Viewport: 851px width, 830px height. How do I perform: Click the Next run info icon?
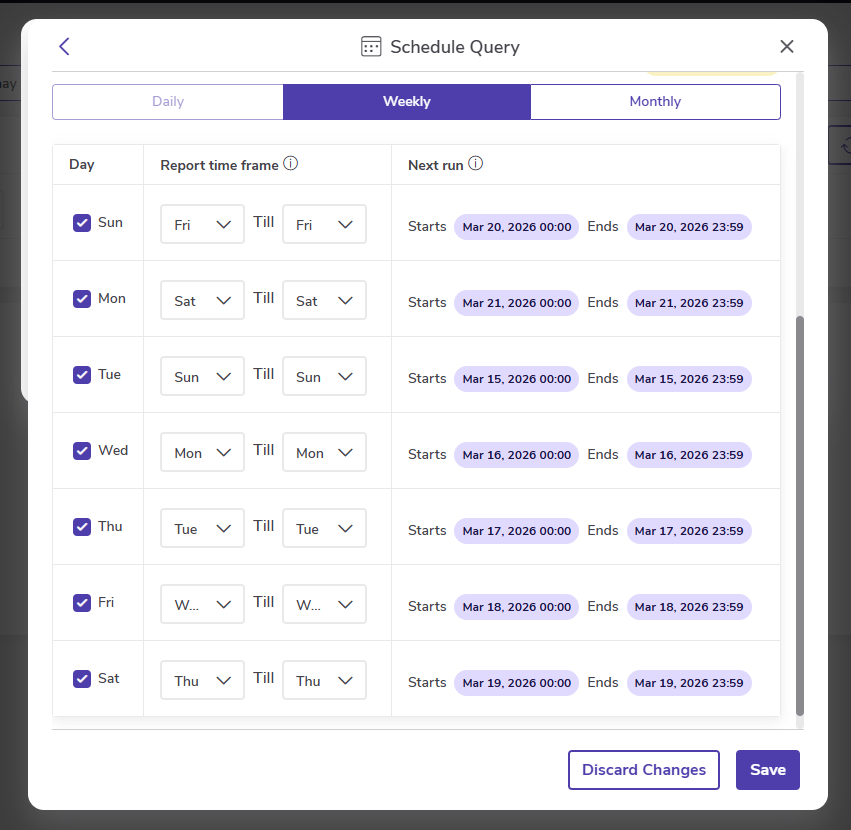[x=476, y=164]
